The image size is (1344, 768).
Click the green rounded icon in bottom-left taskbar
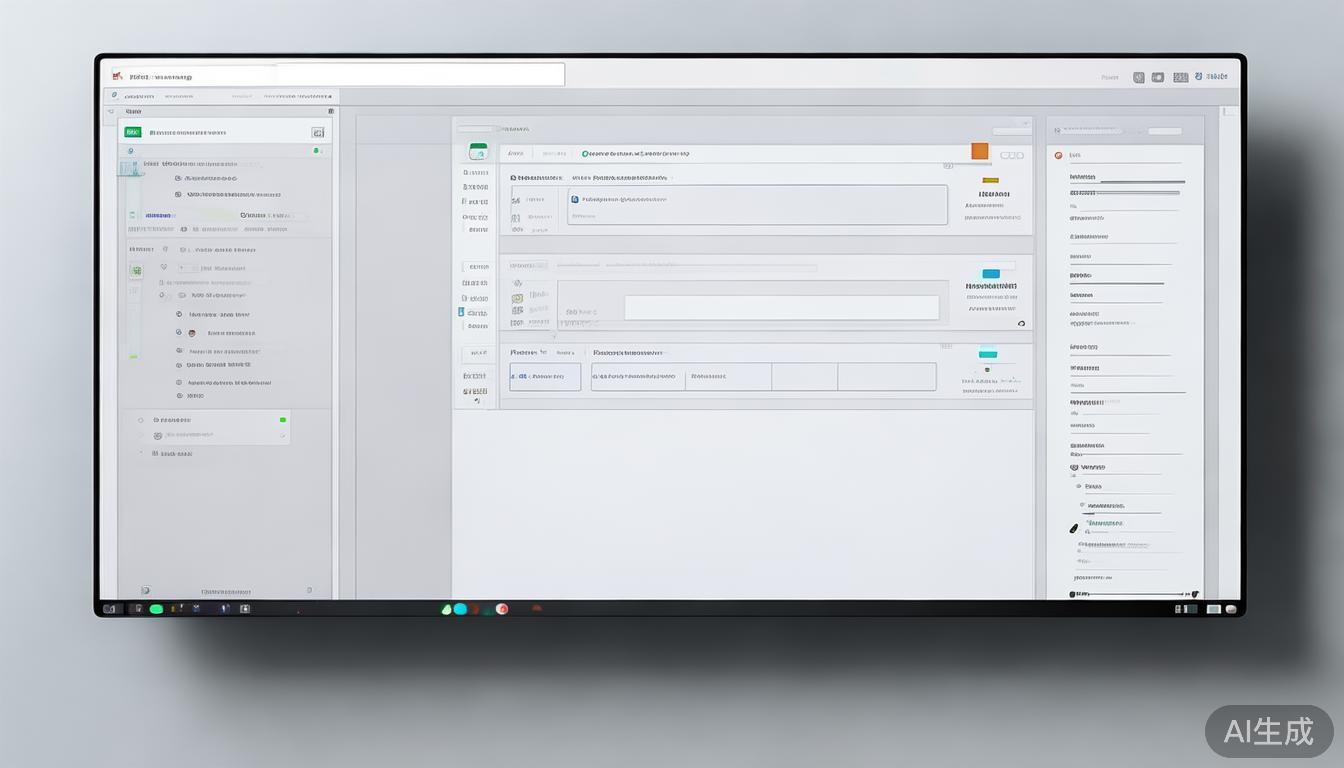(x=156, y=609)
